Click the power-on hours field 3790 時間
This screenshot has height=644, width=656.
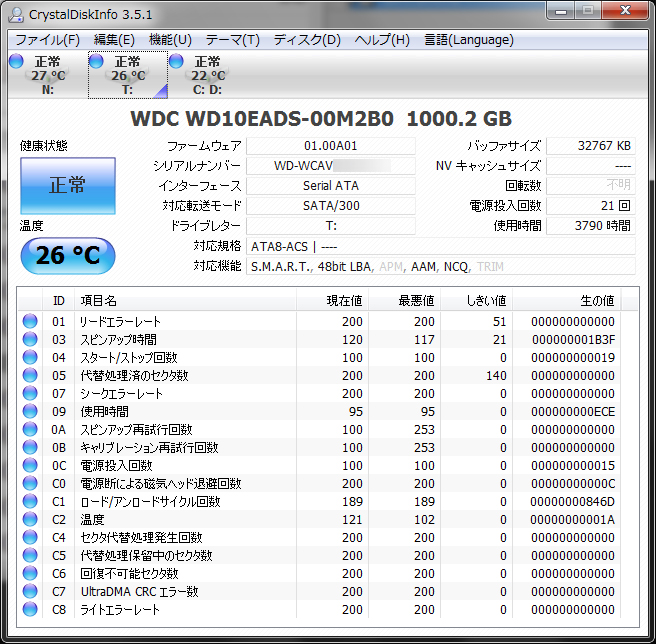click(x=591, y=226)
